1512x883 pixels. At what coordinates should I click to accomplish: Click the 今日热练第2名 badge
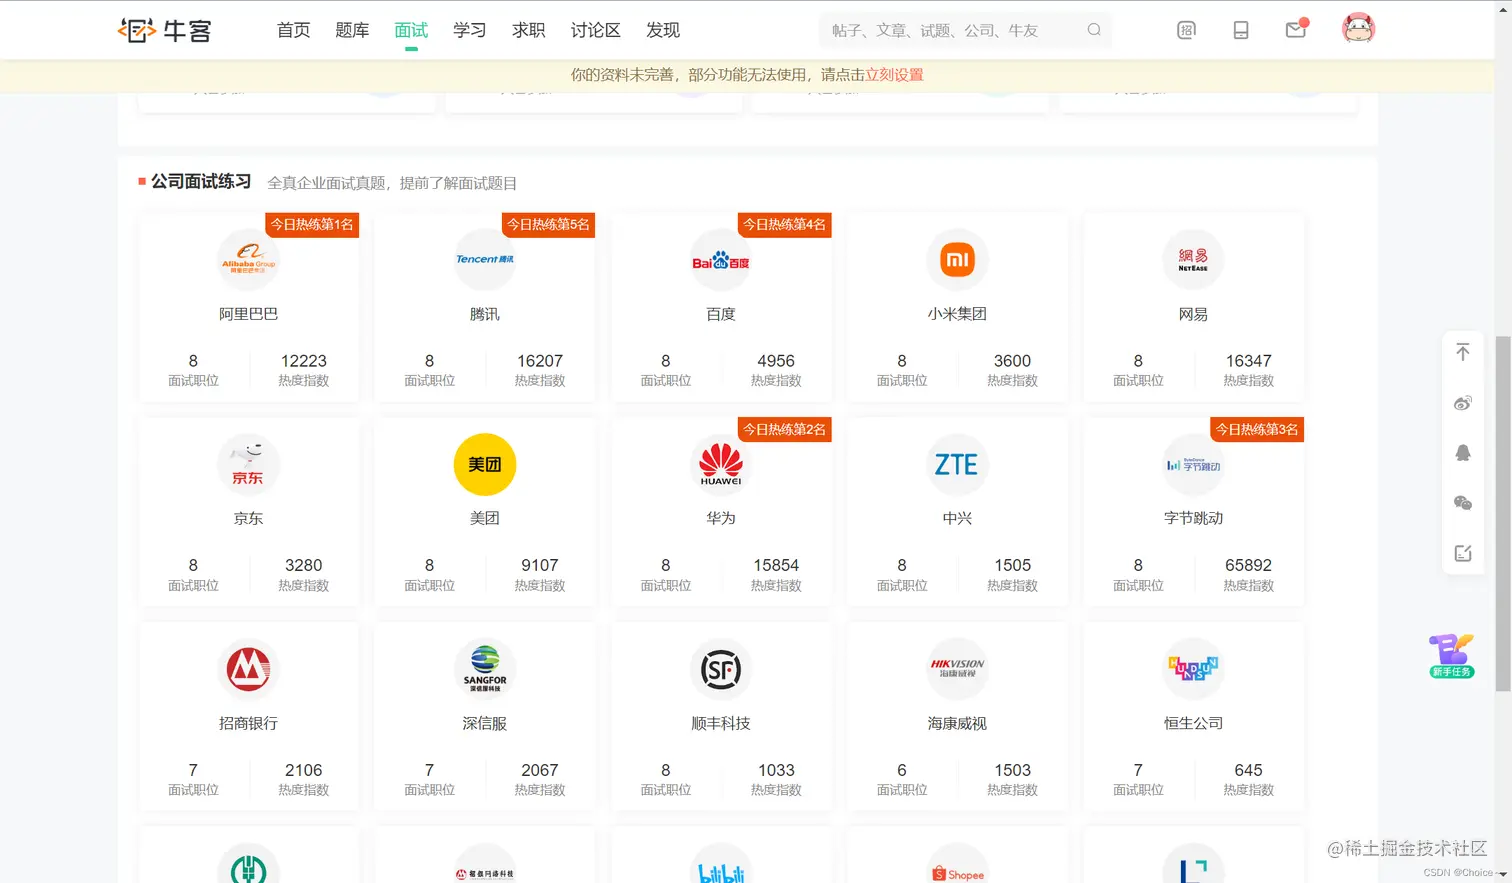[x=785, y=430]
